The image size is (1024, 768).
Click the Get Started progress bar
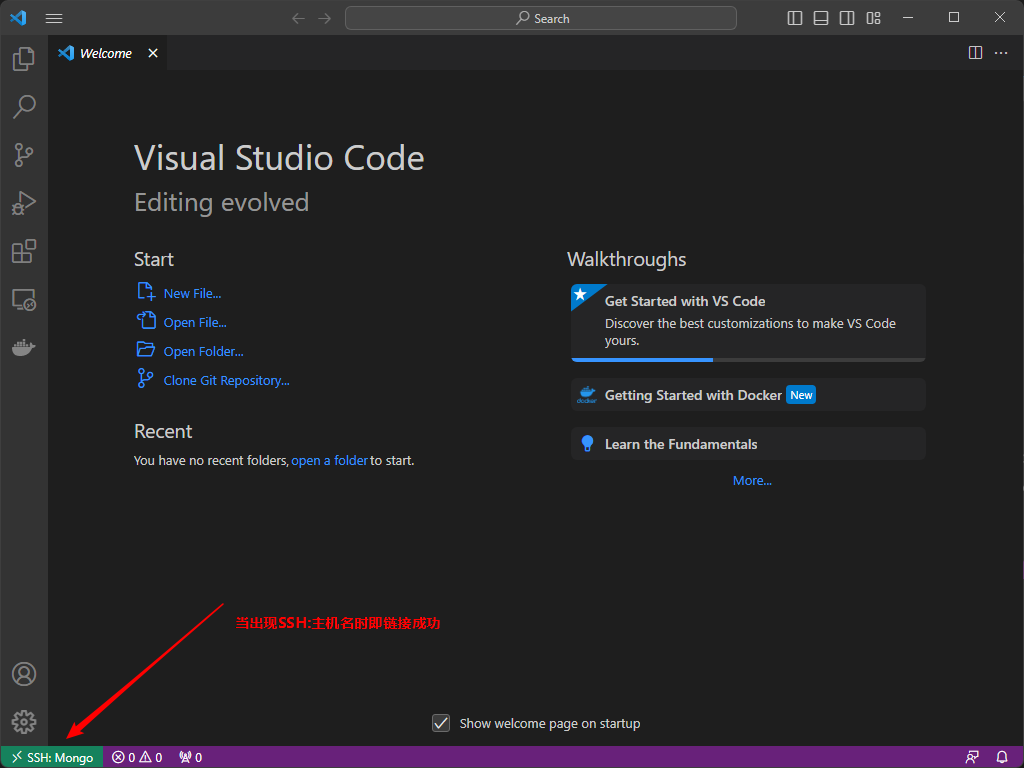coord(748,360)
